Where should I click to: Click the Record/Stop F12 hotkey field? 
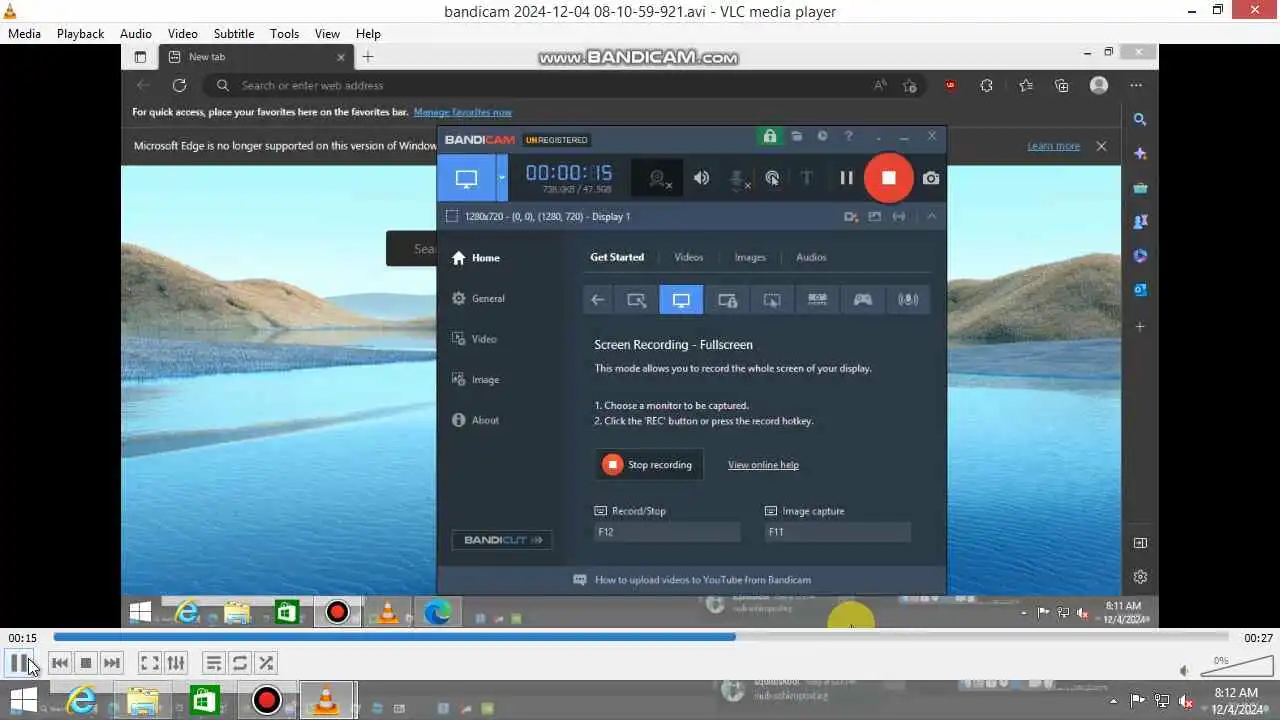(667, 532)
